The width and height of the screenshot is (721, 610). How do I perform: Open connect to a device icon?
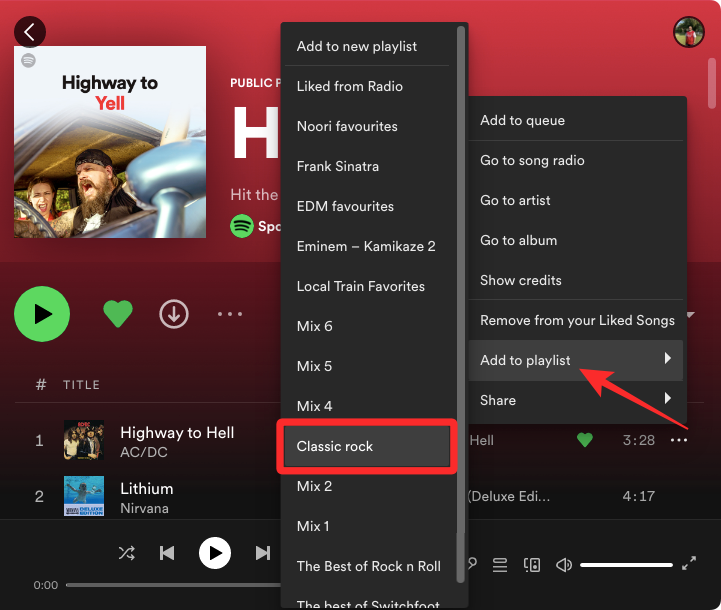click(532, 564)
